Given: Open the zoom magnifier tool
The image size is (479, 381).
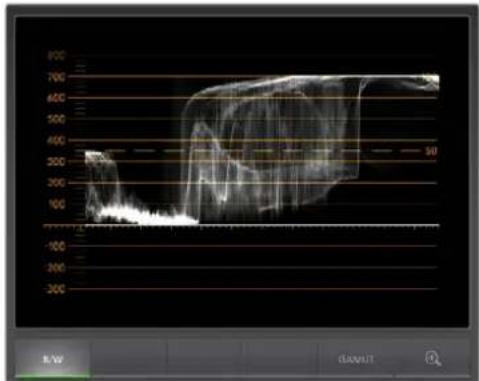Looking at the screenshot, I should (433, 359).
